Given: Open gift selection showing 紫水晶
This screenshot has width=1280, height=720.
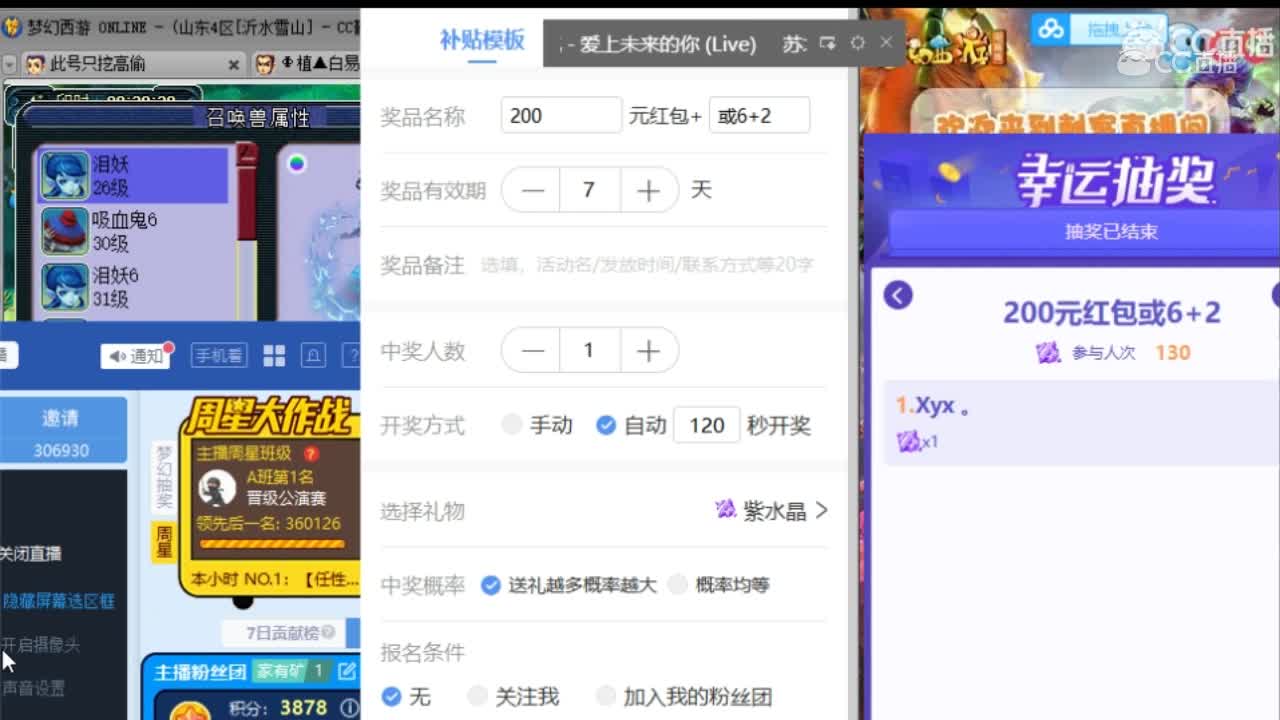Looking at the screenshot, I should tap(771, 511).
